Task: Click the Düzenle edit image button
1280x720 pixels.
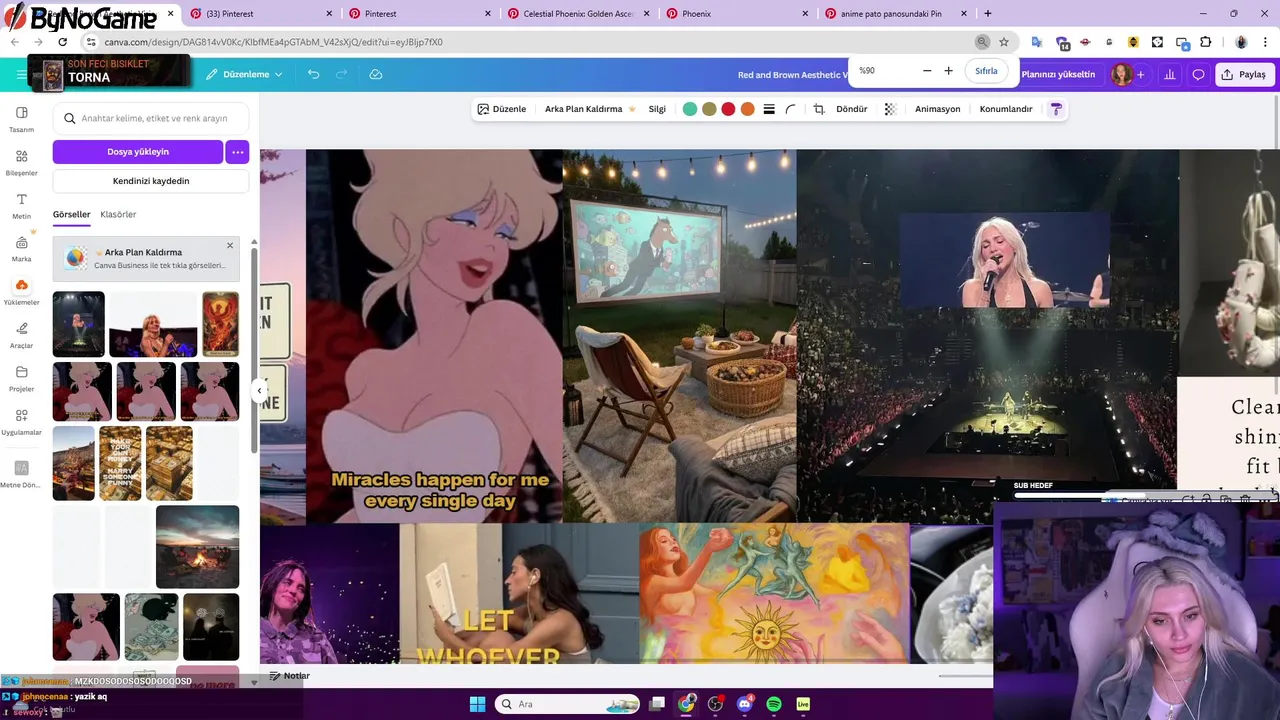Action: click(501, 109)
